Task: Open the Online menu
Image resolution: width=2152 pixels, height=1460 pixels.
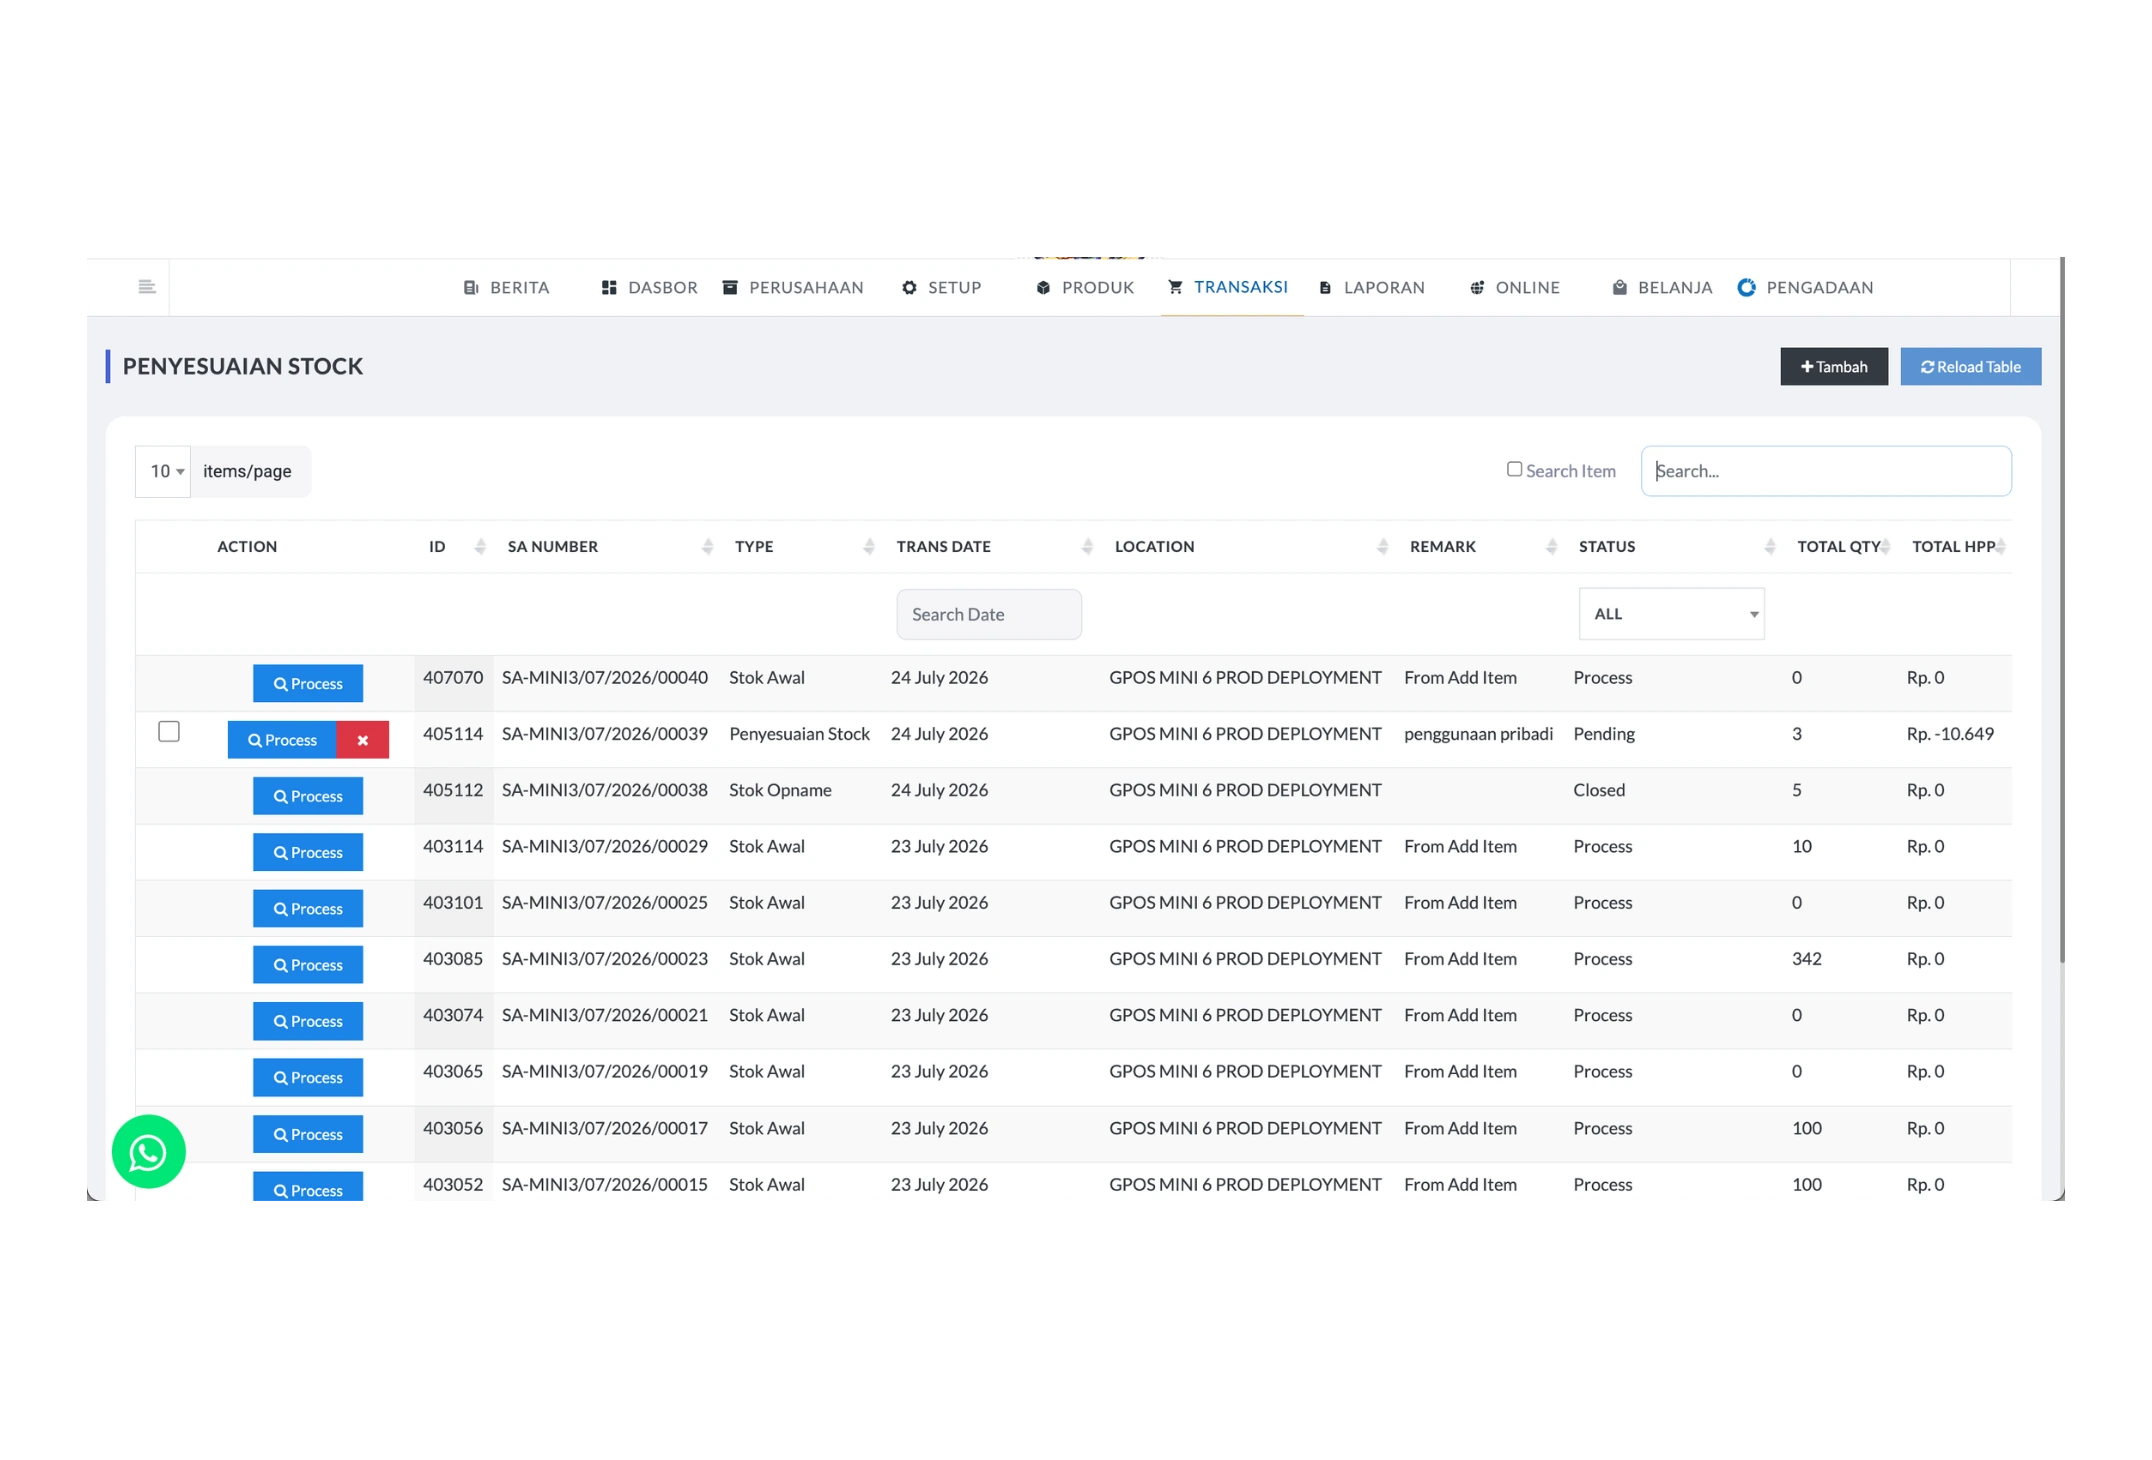Action: coord(1515,288)
